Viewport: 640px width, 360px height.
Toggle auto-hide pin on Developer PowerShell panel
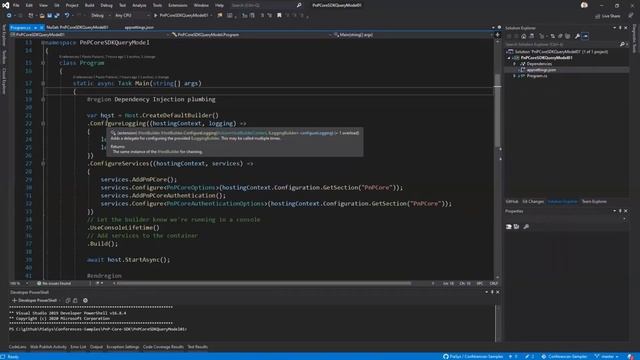pos(492,292)
